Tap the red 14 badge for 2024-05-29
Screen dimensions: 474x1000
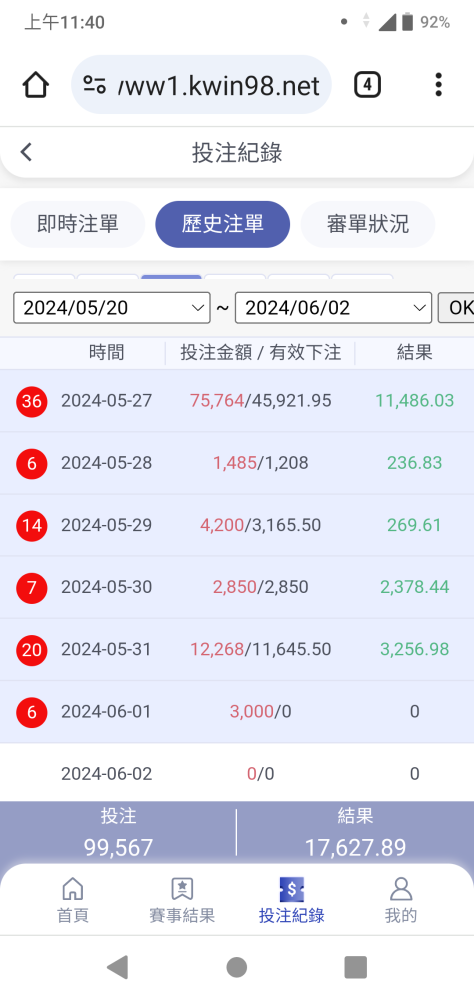point(32,526)
